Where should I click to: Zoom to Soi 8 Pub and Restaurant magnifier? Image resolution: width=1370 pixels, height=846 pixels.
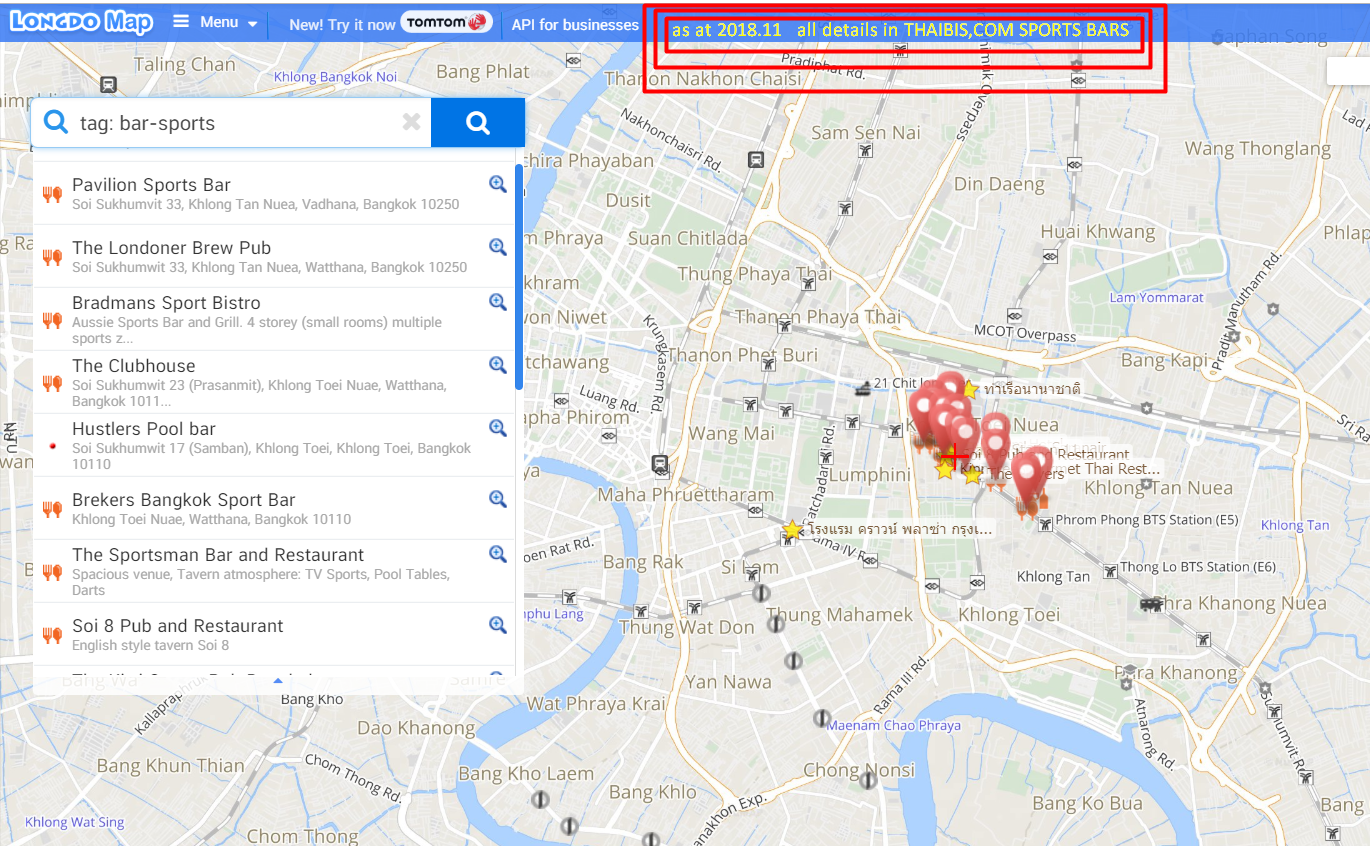[x=498, y=625]
